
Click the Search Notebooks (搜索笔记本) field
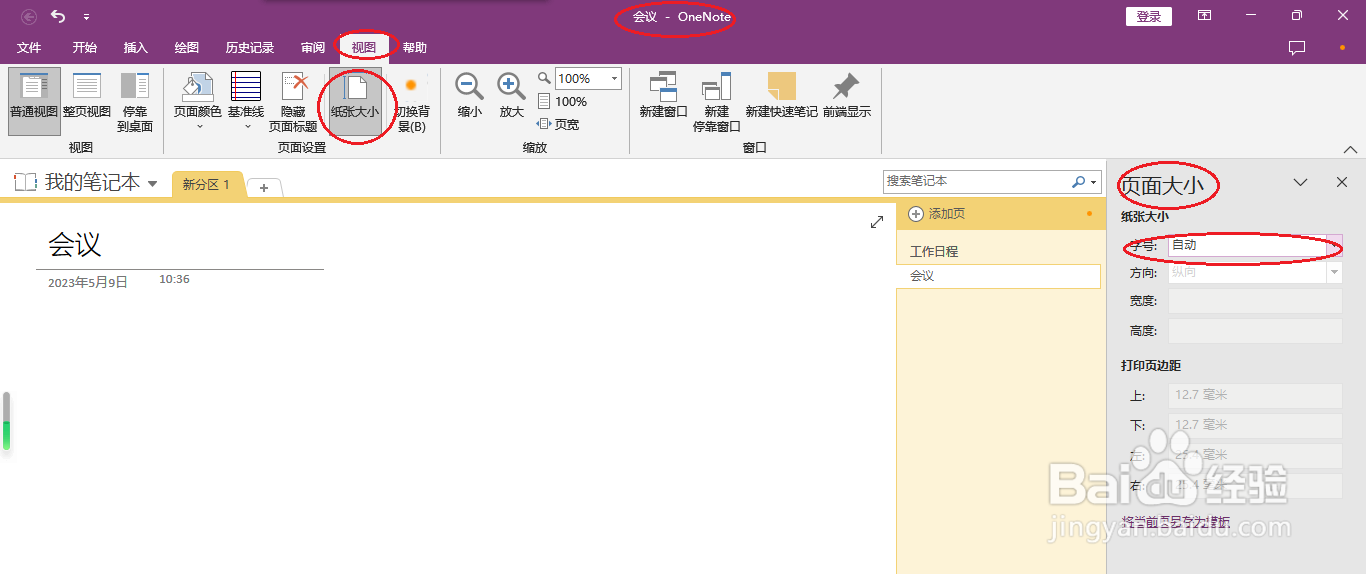click(976, 181)
